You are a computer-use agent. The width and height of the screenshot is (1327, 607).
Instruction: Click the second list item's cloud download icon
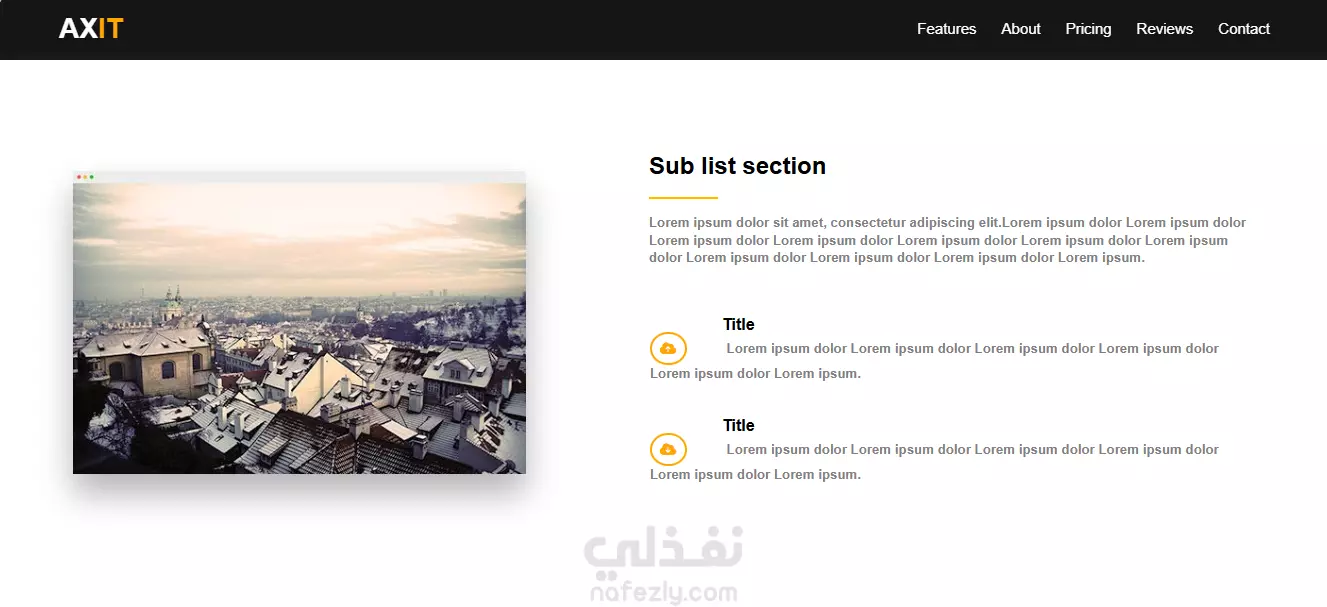[x=668, y=450]
